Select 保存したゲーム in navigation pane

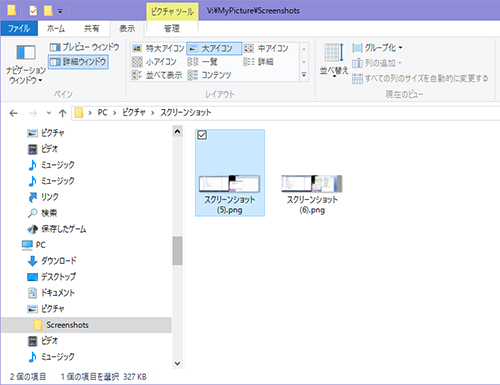pyautogui.click(x=57, y=229)
